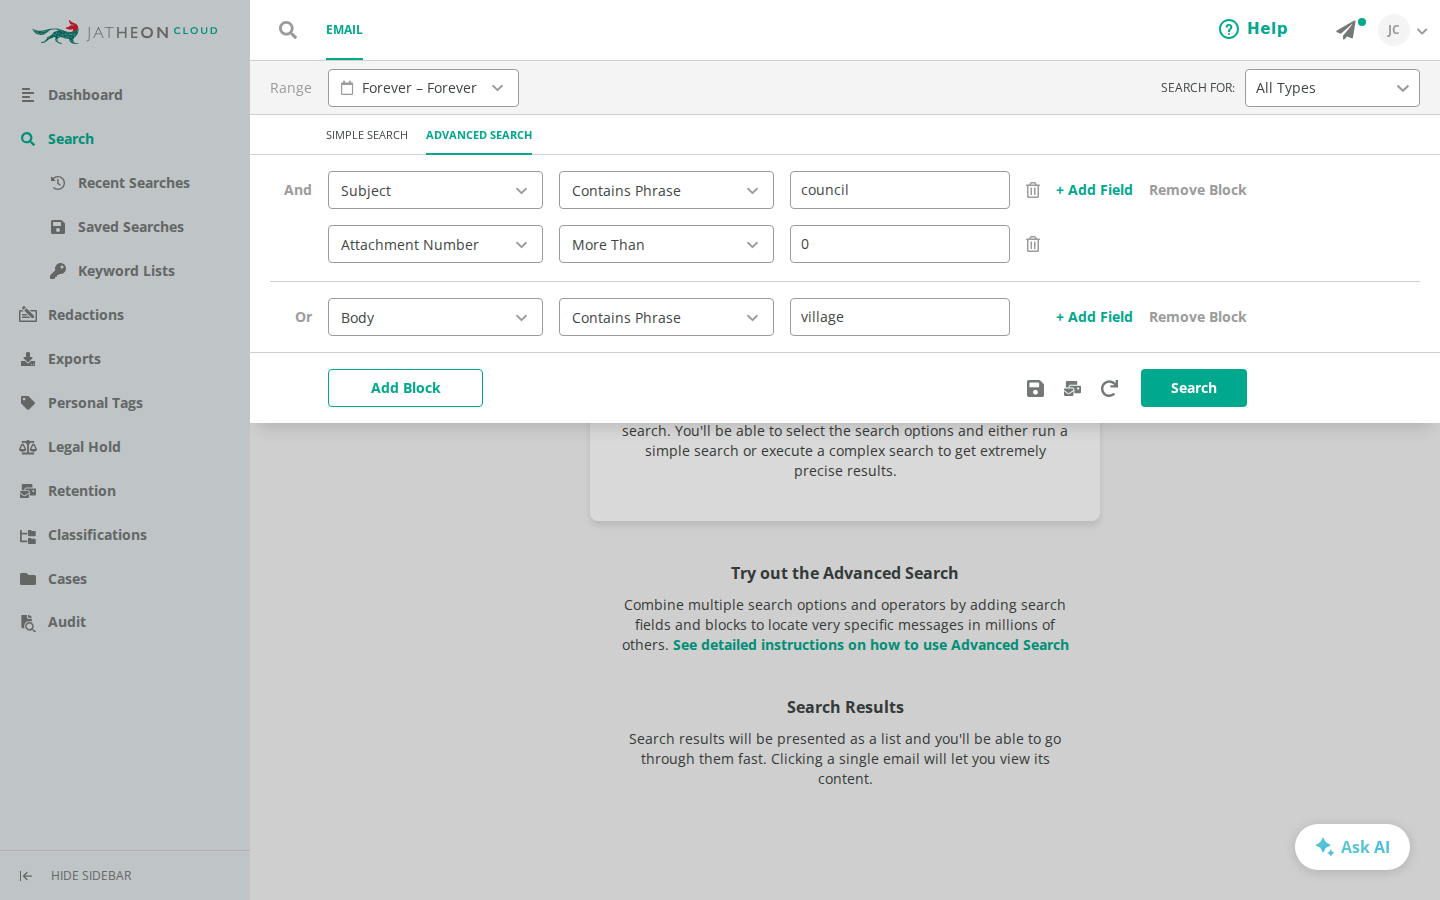Open the announcements megaphone icon
This screenshot has width=1440, height=900.
1348,30
